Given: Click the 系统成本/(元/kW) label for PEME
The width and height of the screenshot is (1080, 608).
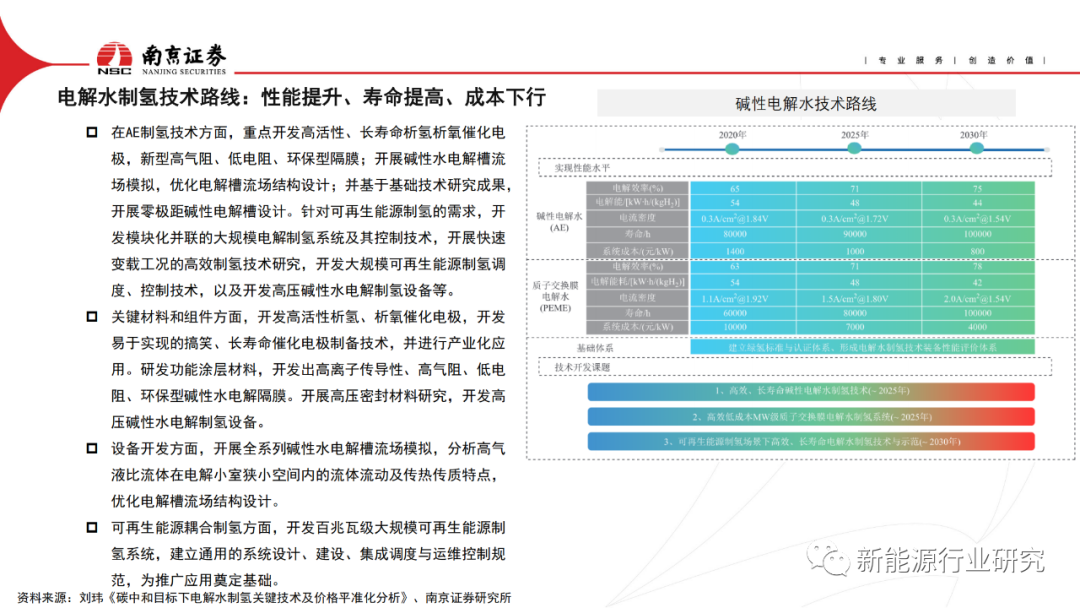Looking at the screenshot, I should tap(636, 327).
